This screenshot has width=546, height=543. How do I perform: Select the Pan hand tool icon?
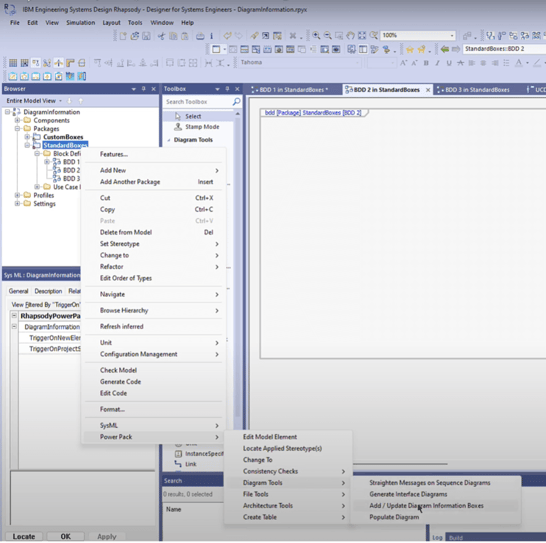pyautogui.click(x=350, y=35)
